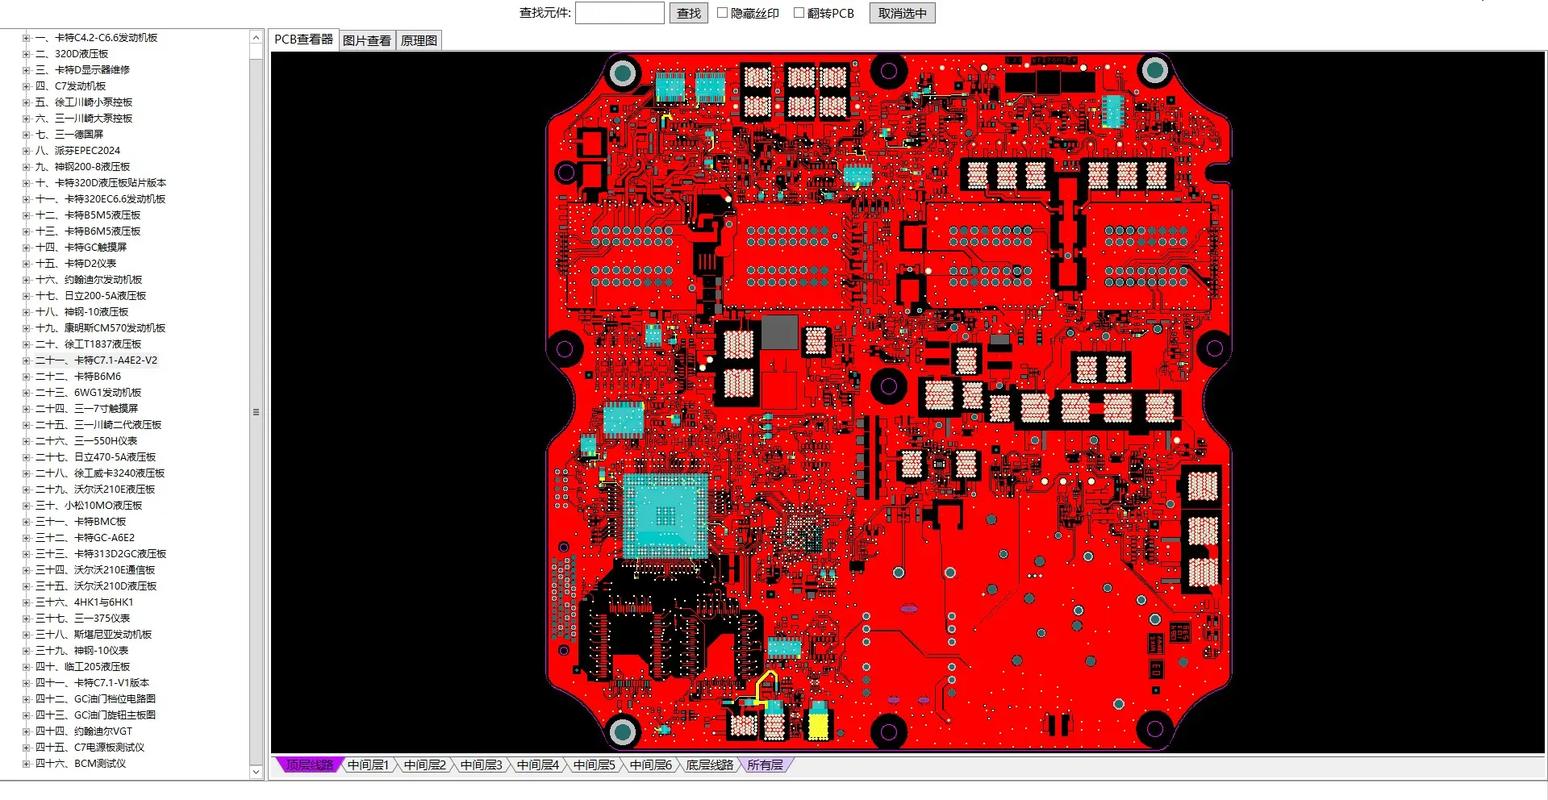This screenshot has width=1548, height=800.
Task: Show 所有层 to display all layers
Action: pyautogui.click(x=766, y=764)
